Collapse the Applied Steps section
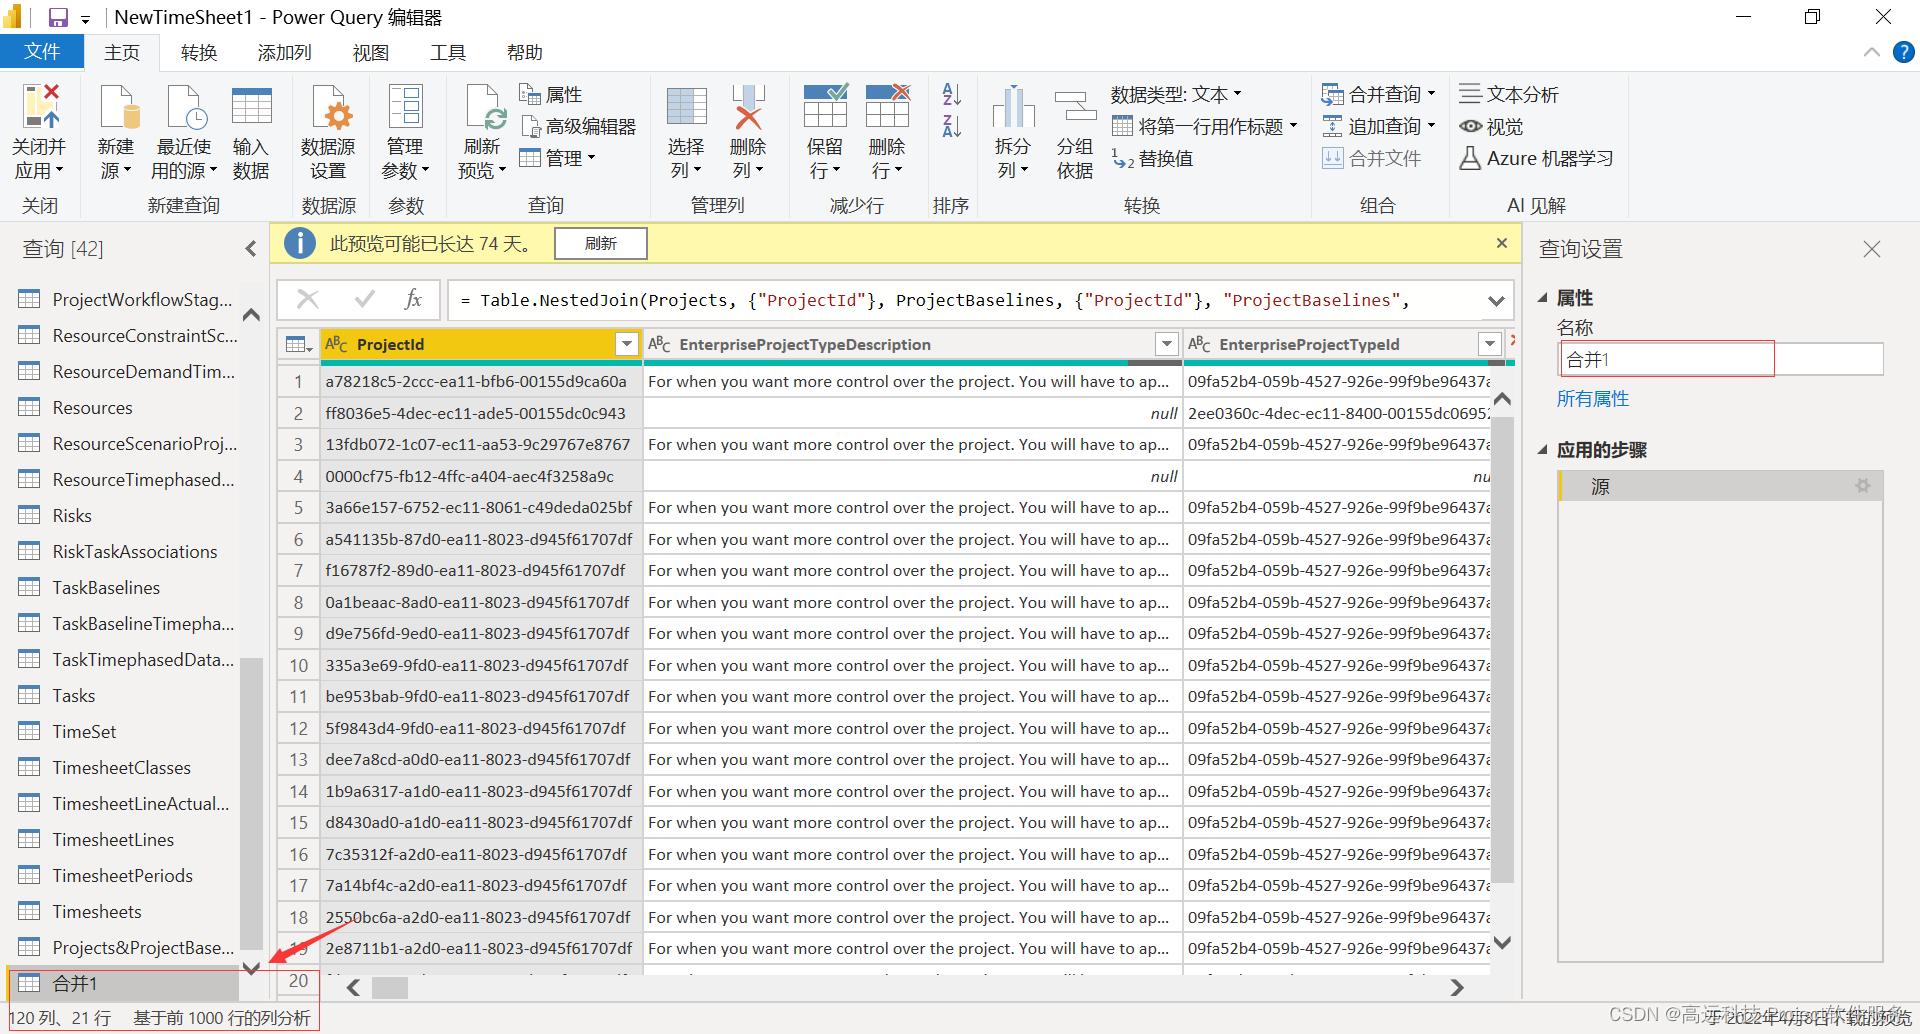Screen dimensions: 1920x1034 click(1543, 450)
